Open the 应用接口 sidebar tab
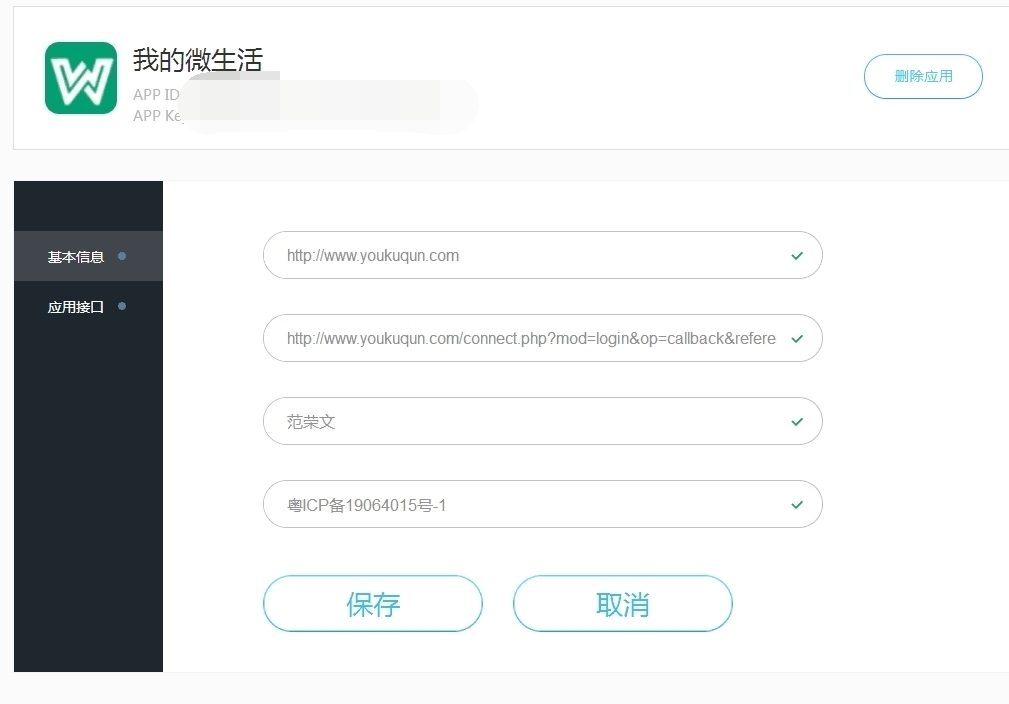Viewport: 1009px width, 704px height. 88,306
